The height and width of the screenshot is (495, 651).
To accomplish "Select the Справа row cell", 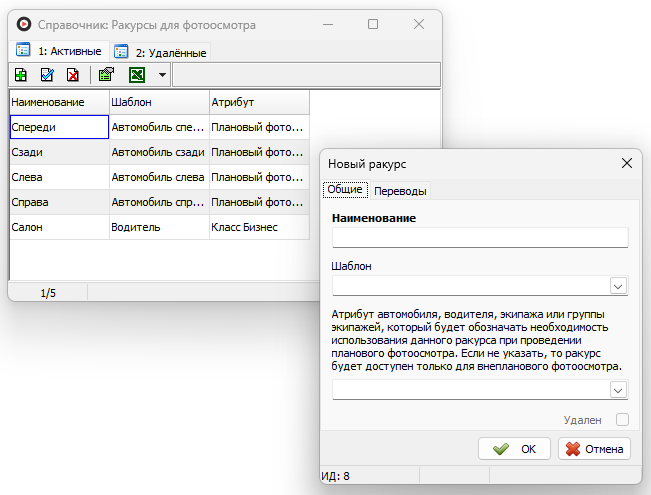I will 59,202.
